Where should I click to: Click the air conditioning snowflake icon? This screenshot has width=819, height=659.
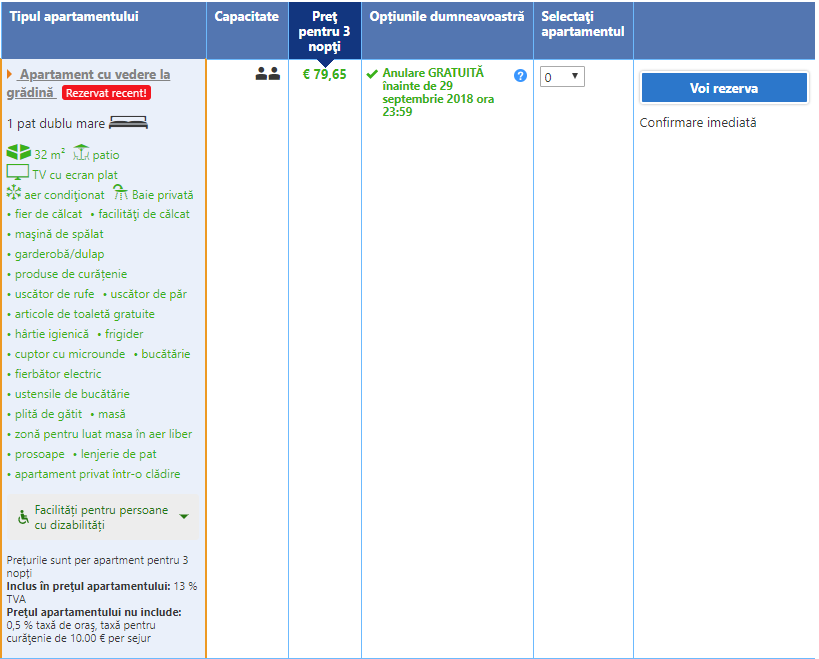(14, 194)
